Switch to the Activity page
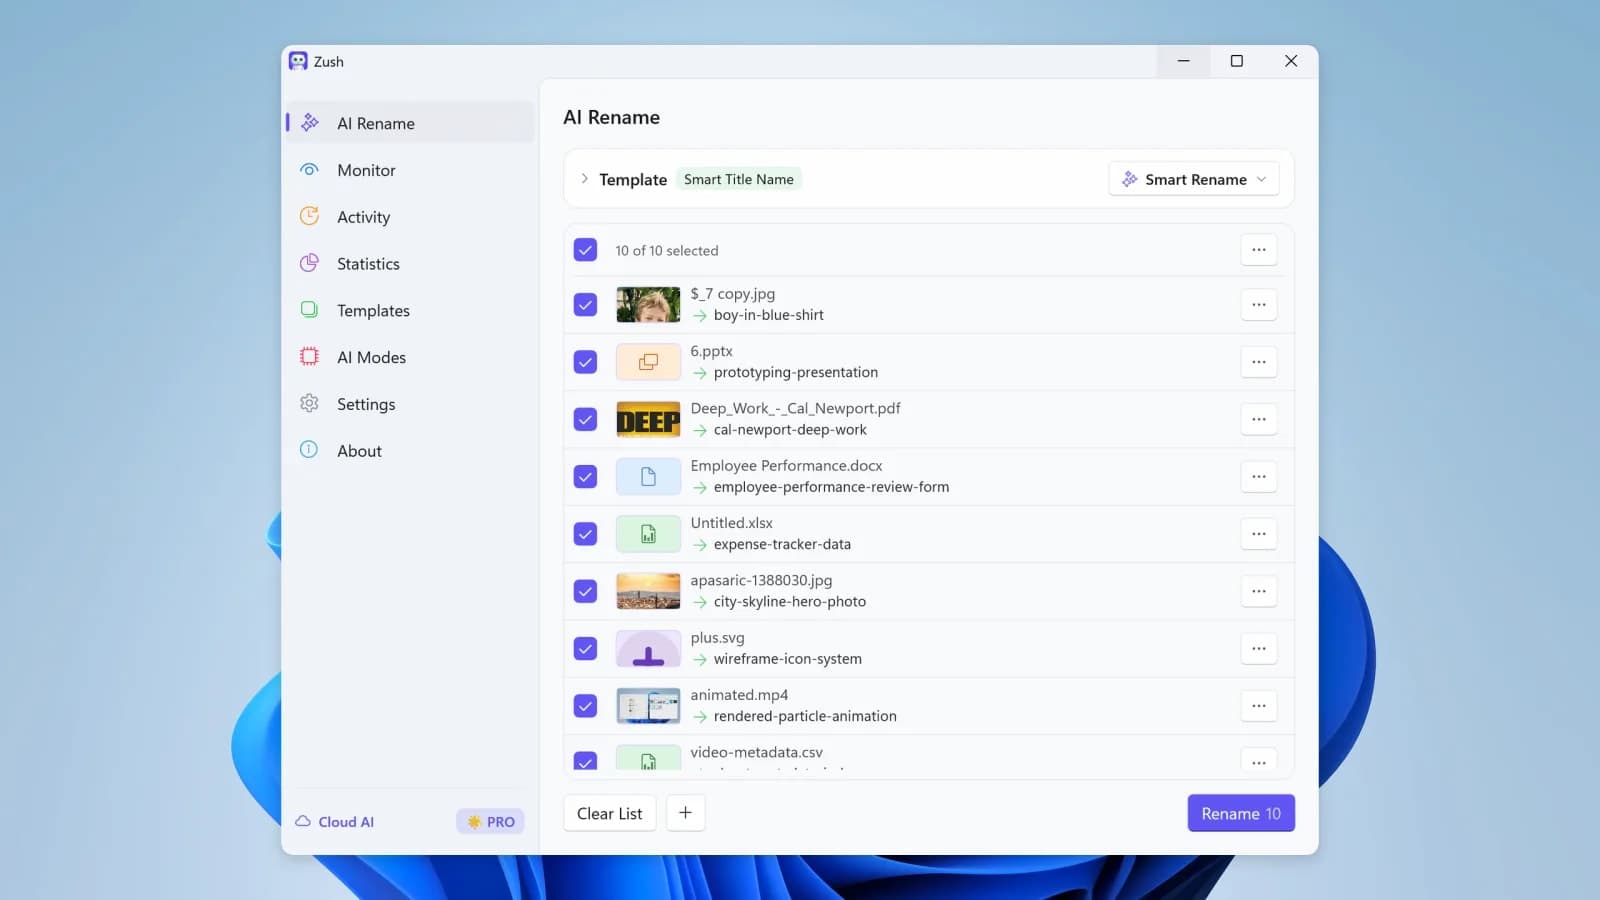Image resolution: width=1600 pixels, height=900 pixels. (410, 217)
